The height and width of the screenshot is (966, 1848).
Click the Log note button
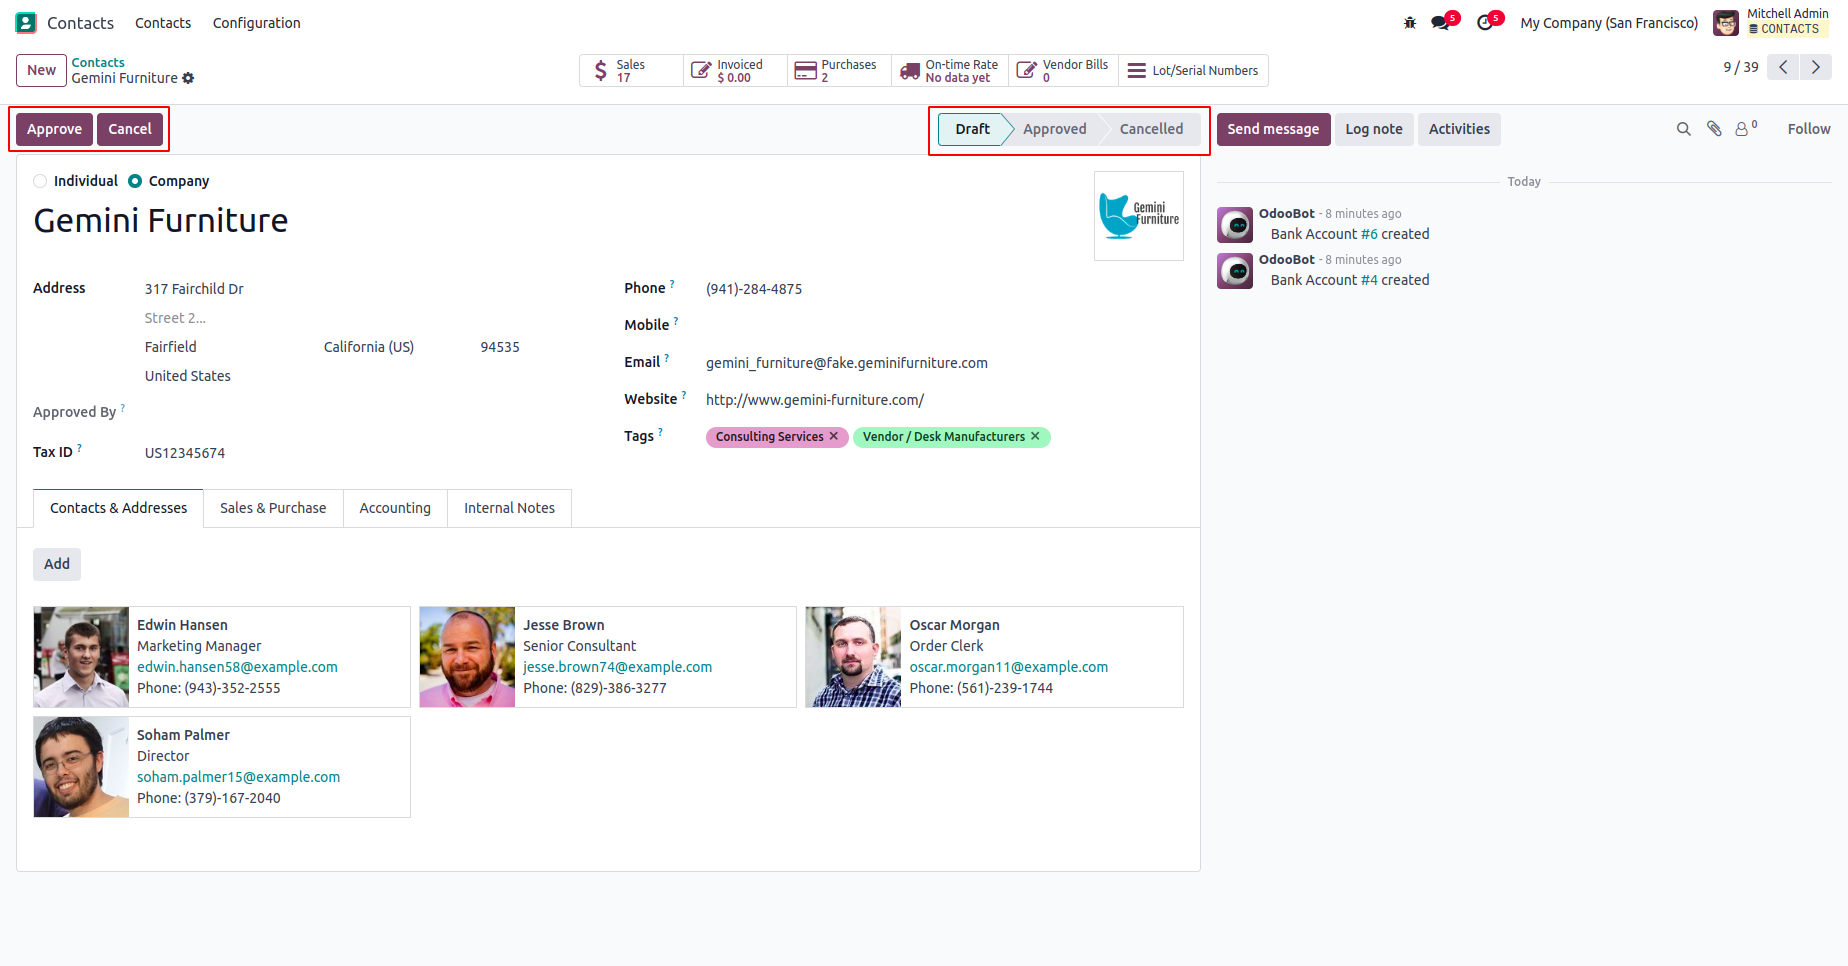point(1374,129)
